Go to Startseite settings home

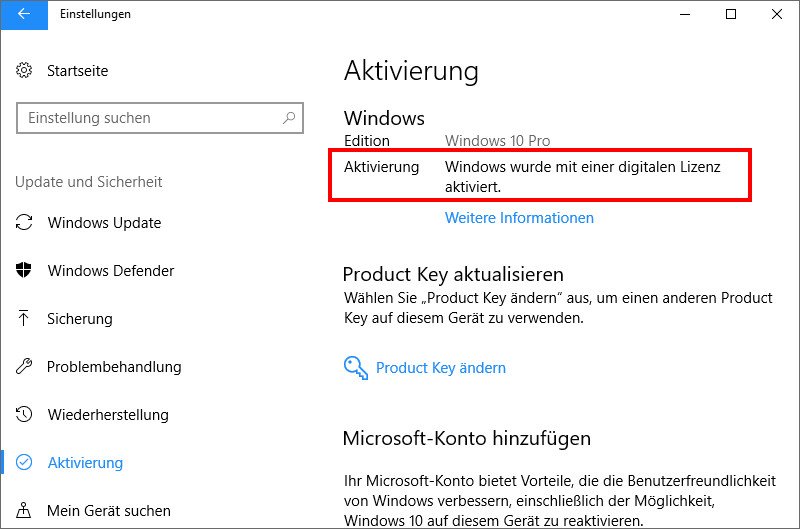pos(78,71)
